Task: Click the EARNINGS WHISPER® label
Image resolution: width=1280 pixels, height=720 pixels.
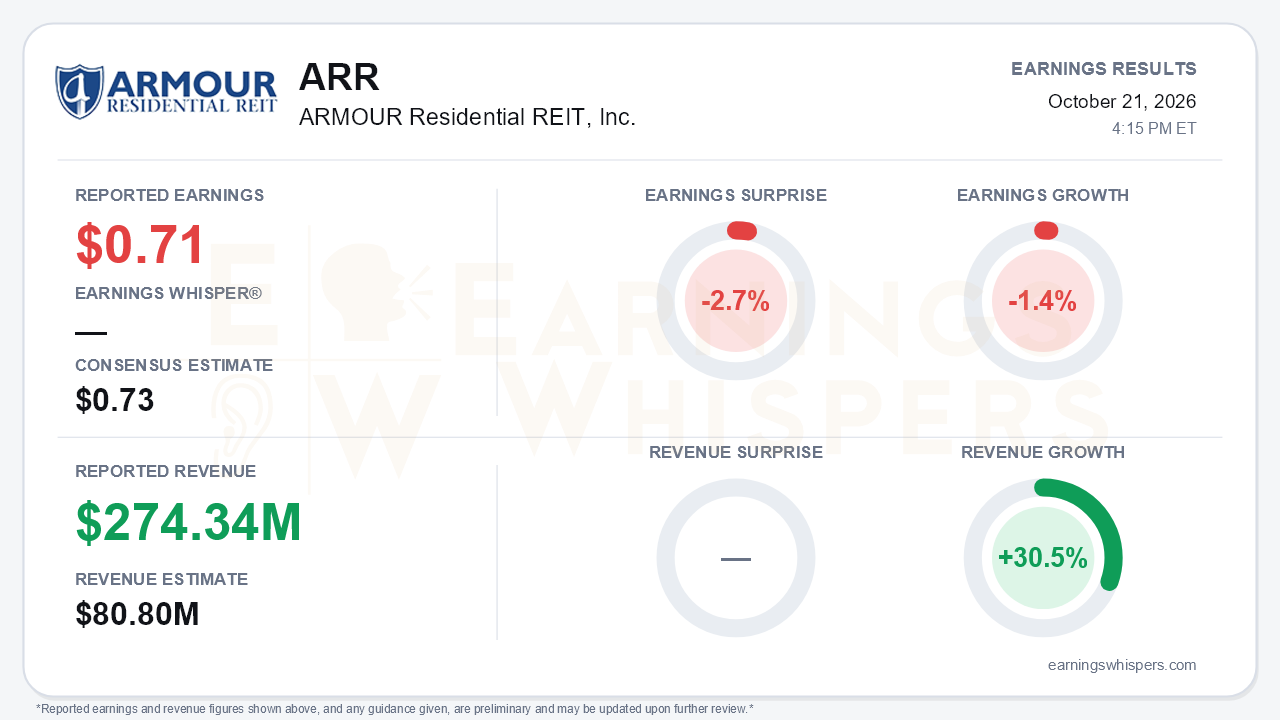Action: click(x=168, y=293)
